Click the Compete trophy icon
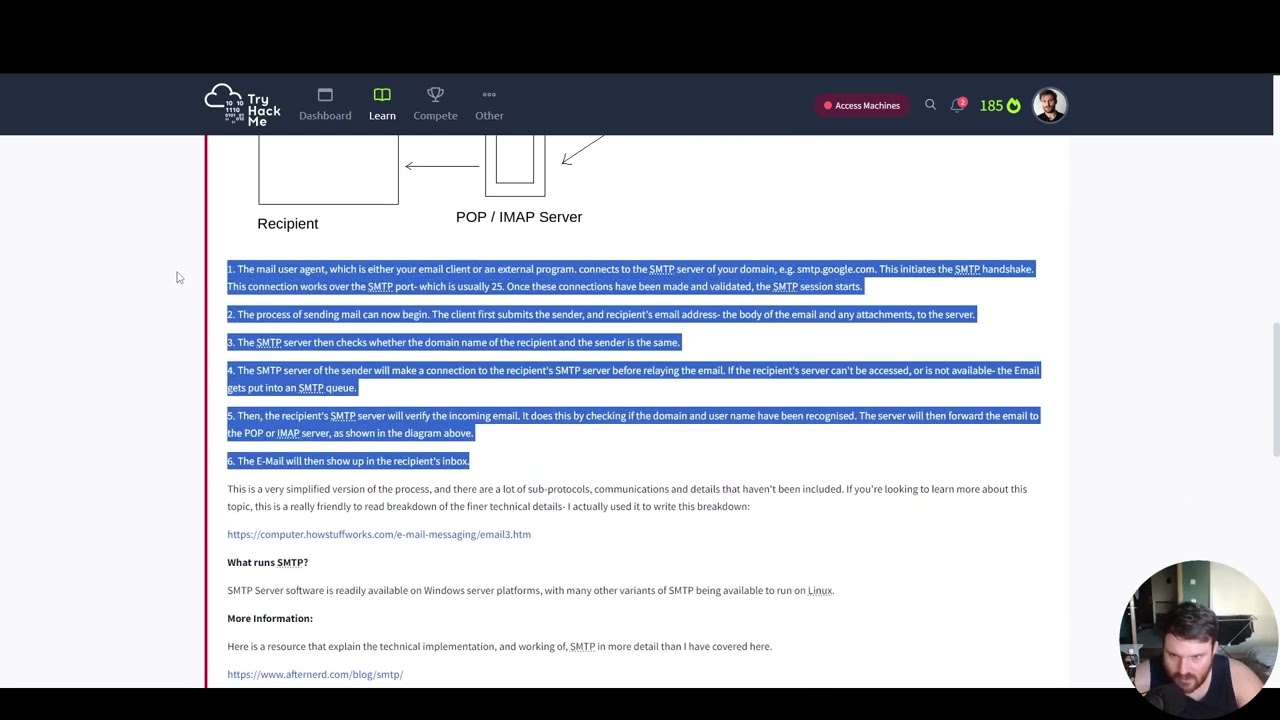 (435, 94)
